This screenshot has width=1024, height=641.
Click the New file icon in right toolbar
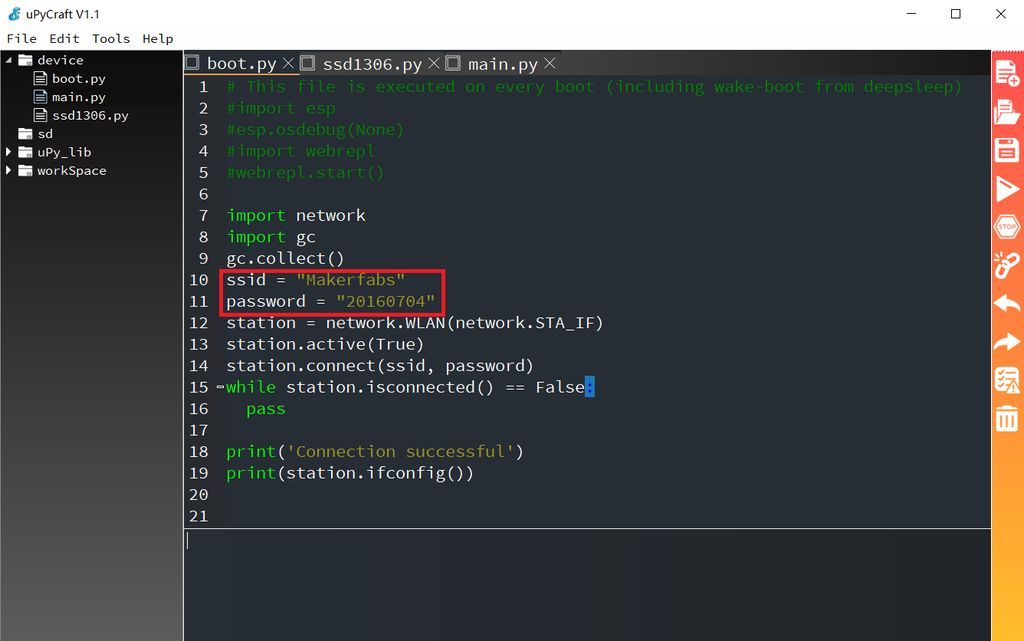click(1006, 72)
